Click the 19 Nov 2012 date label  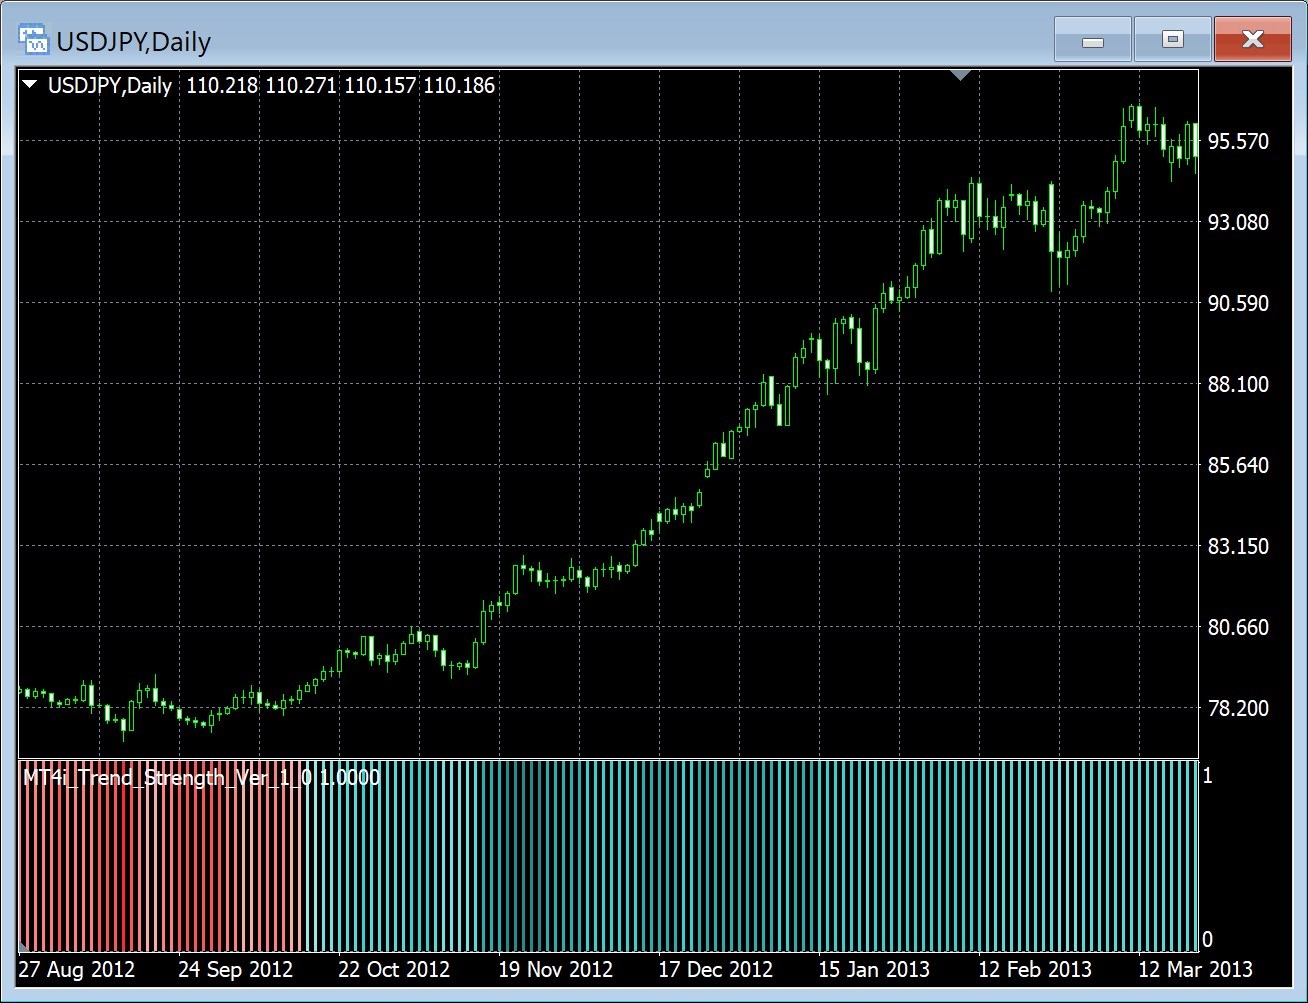point(555,969)
